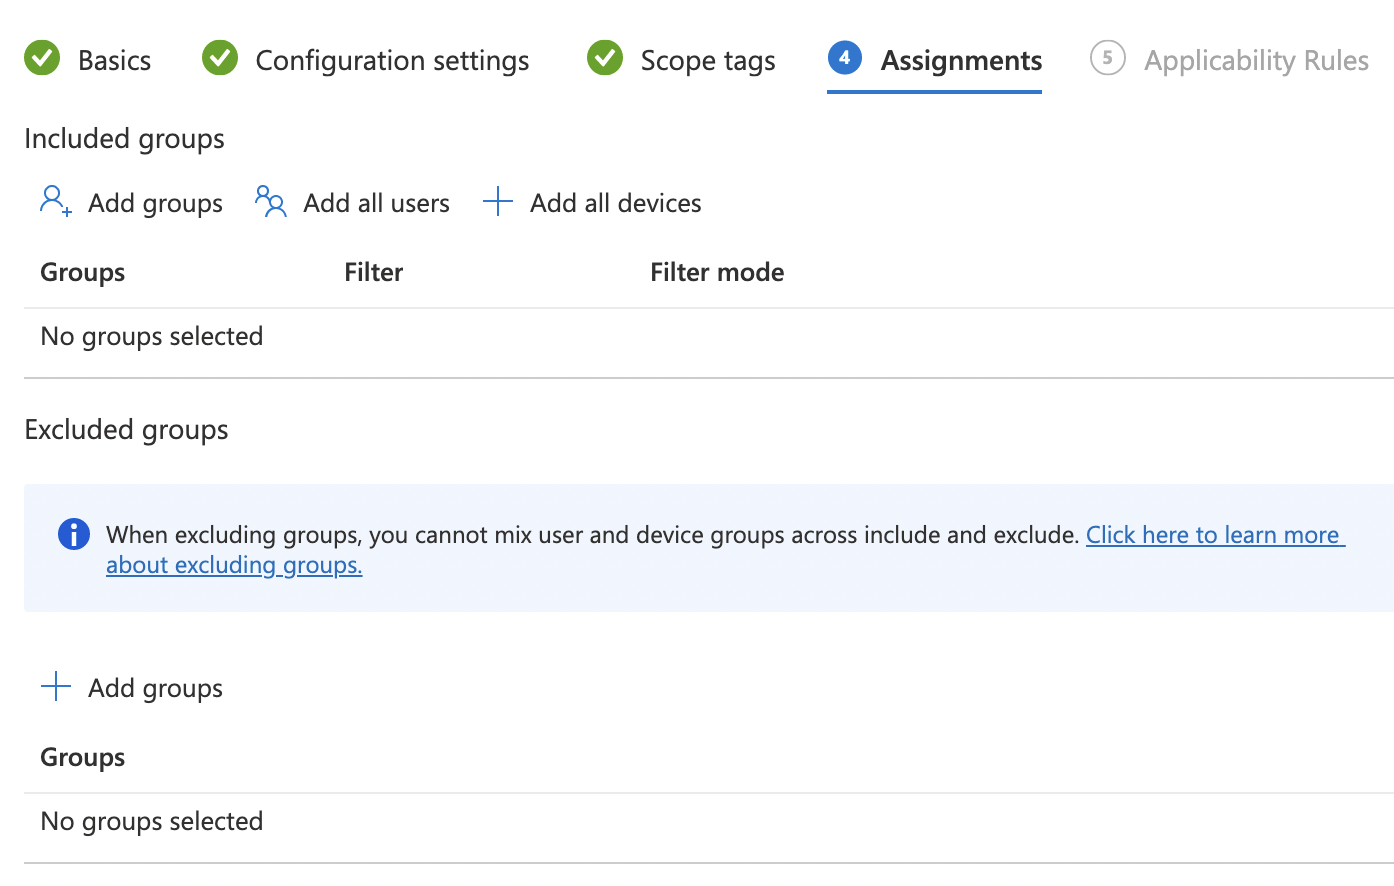Click the green checkmark icon beside Basics

tap(42, 59)
